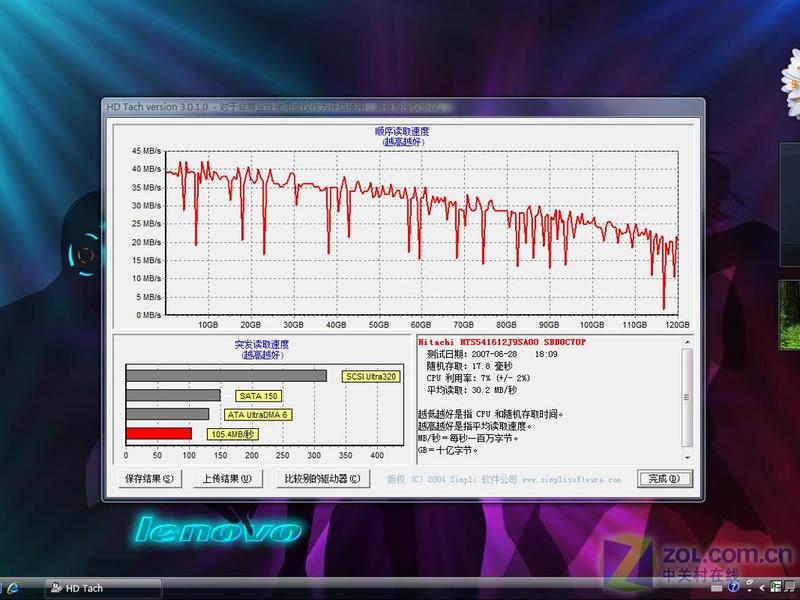Click the Hitachi HTS541612J9SA00 drive name
Viewport: 800px width, 600px height.
click(502, 342)
